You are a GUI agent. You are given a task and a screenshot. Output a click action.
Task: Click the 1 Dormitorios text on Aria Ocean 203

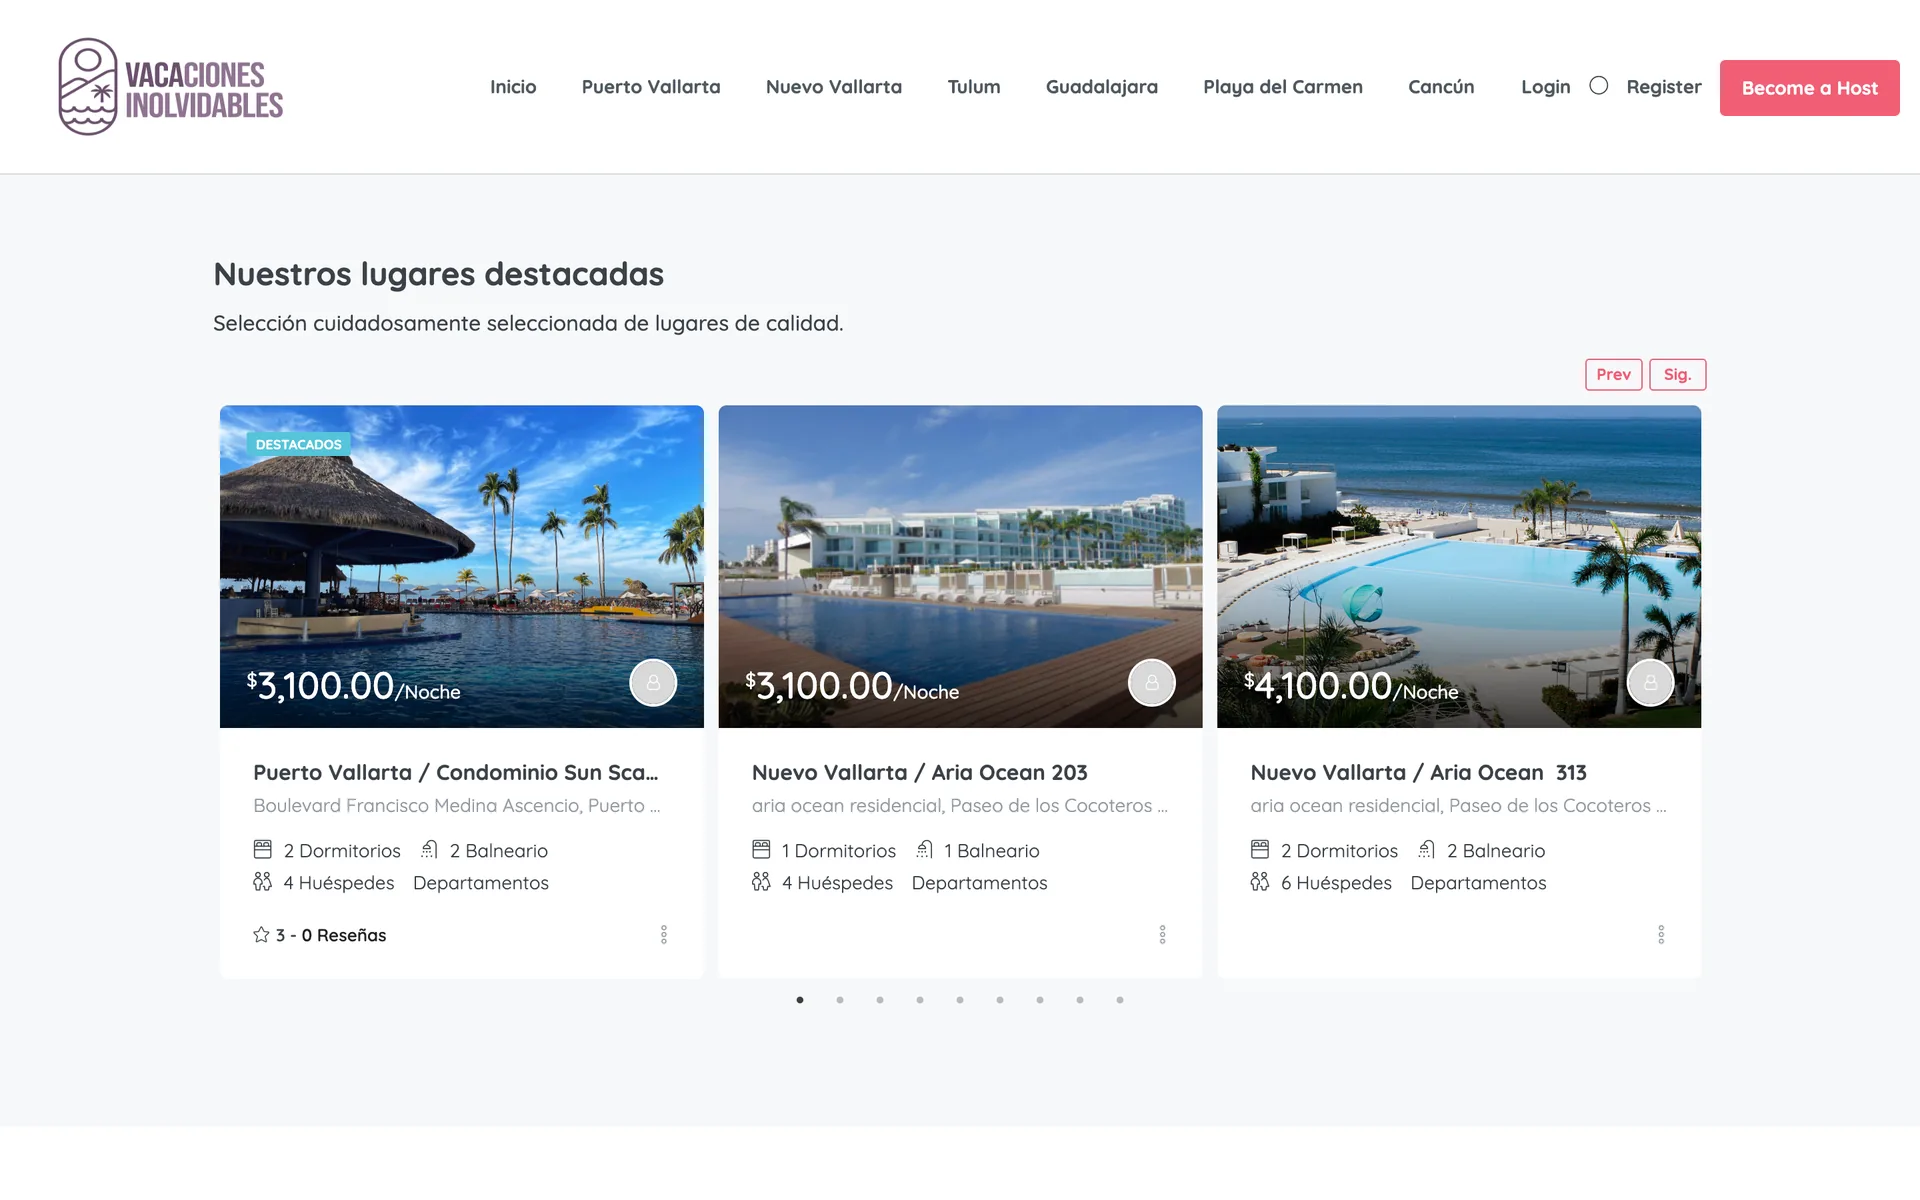[839, 851]
